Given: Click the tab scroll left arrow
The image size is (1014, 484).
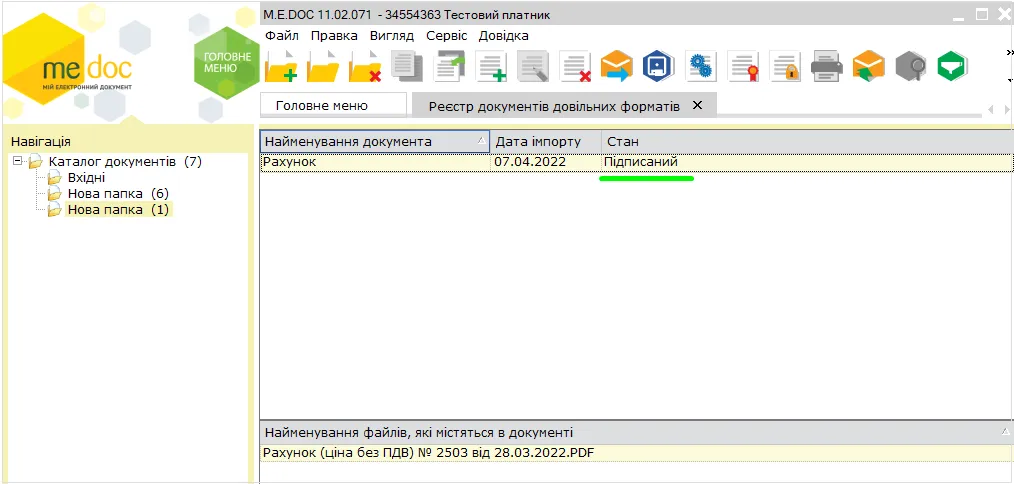Looking at the screenshot, I should [991, 109].
